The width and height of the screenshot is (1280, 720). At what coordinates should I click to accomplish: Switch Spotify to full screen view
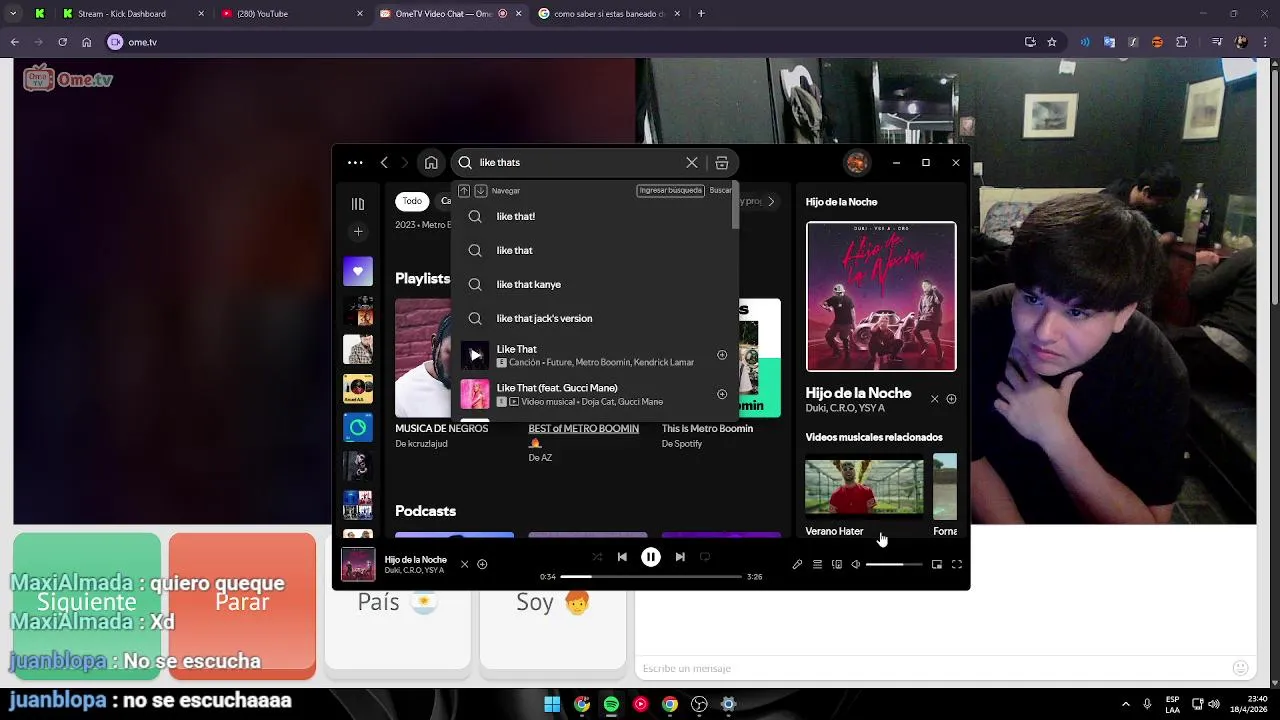click(957, 565)
